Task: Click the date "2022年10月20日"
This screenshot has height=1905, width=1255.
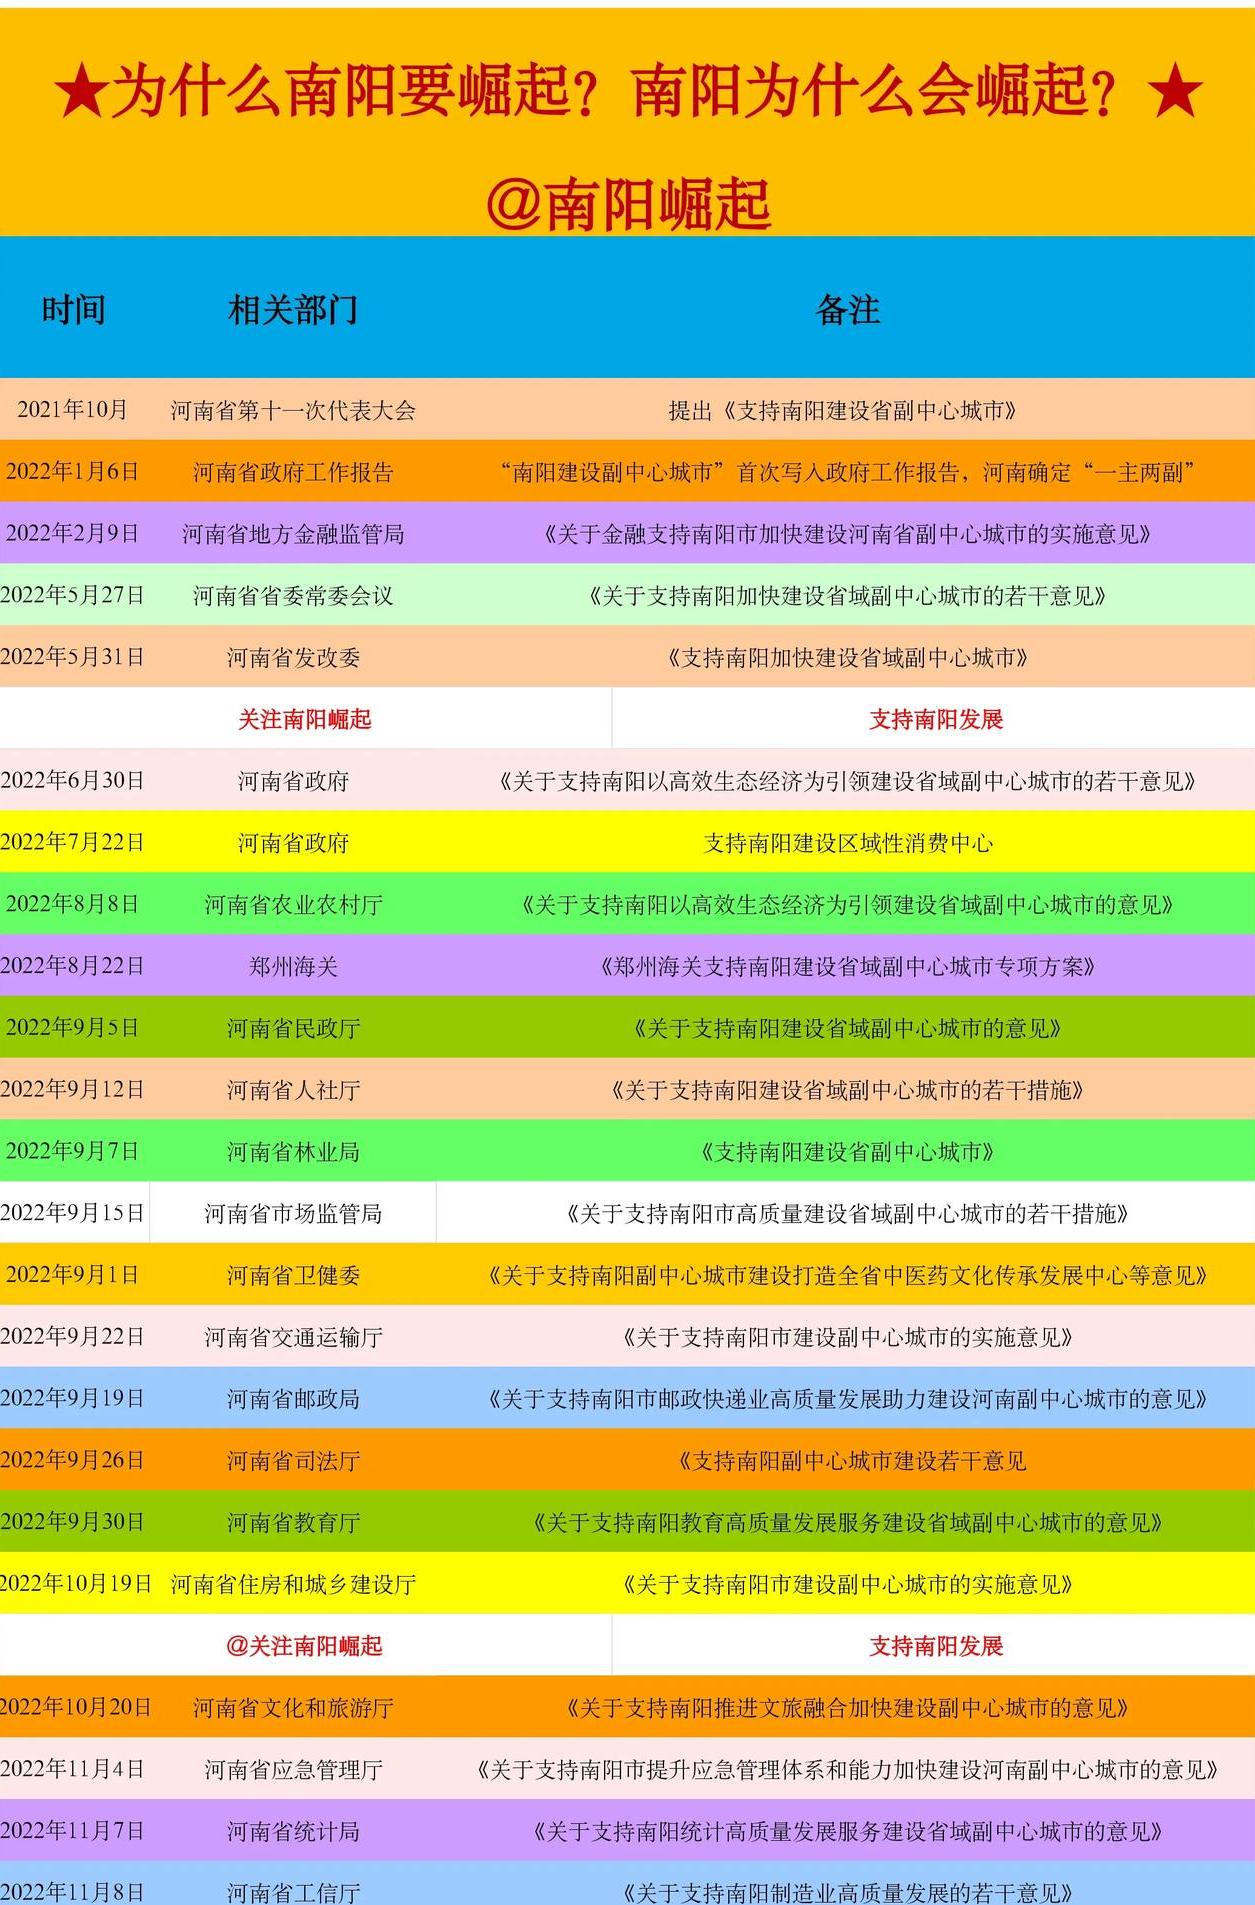Action: 76,1708
